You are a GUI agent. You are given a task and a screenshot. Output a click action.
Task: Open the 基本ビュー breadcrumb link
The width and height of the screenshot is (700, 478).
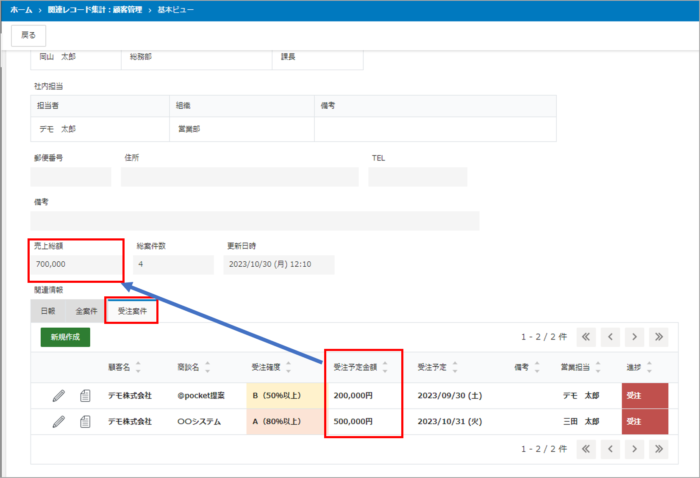pyautogui.click(x=175, y=10)
